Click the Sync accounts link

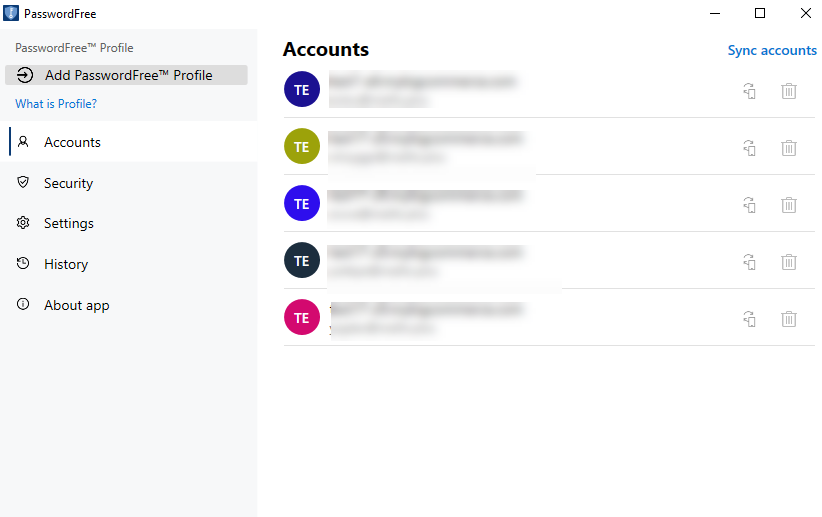click(772, 51)
